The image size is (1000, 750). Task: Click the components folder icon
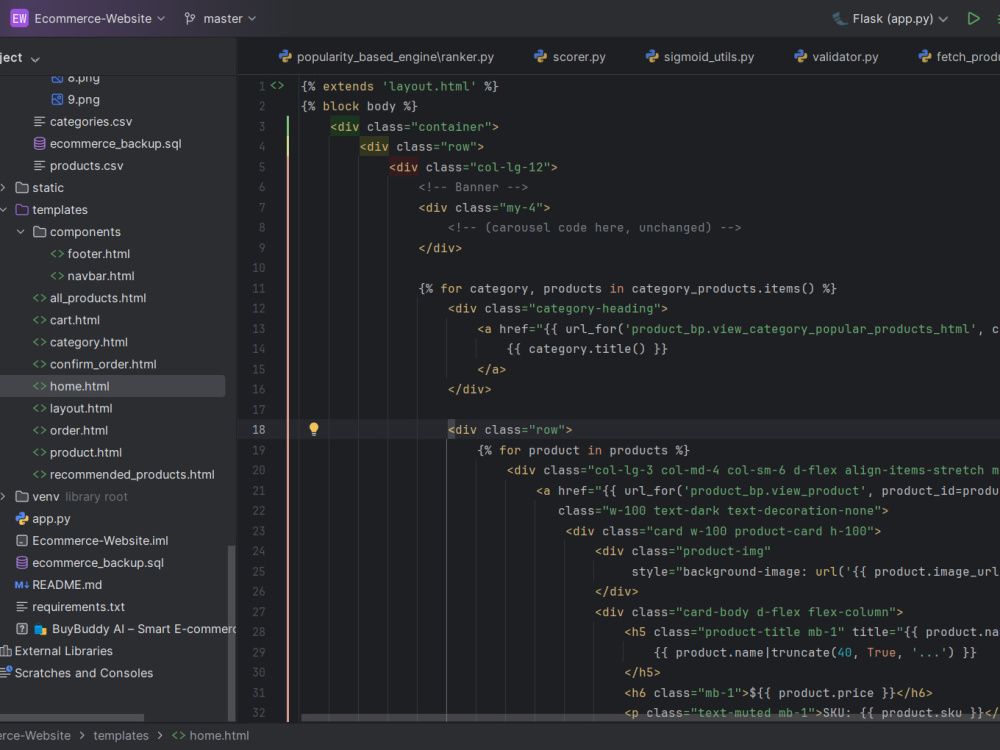point(40,232)
